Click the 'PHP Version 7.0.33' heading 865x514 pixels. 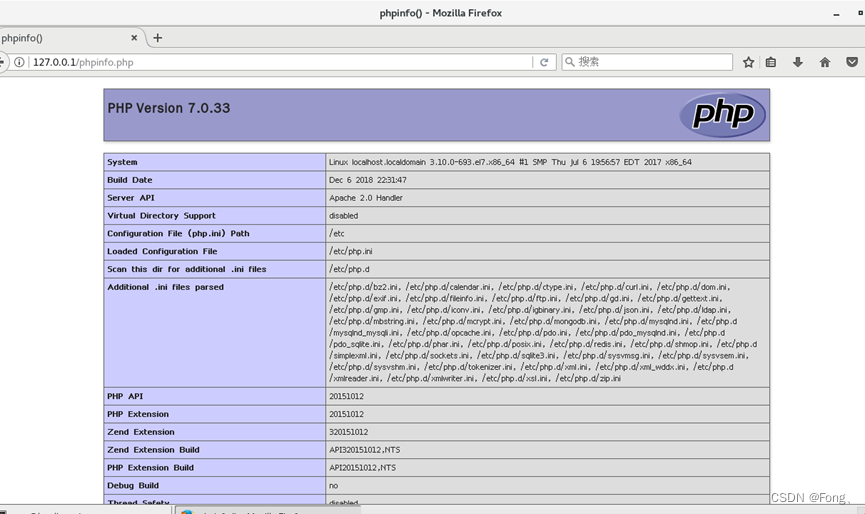(169, 108)
